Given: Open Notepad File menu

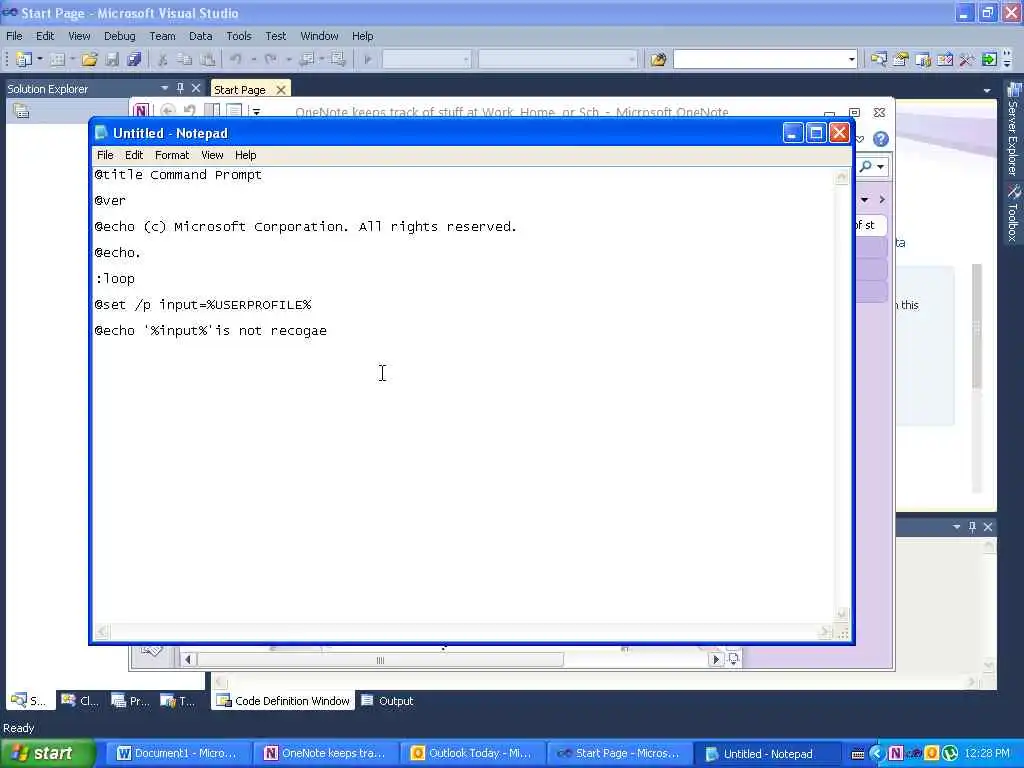Looking at the screenshot, I should pos(105,155).
